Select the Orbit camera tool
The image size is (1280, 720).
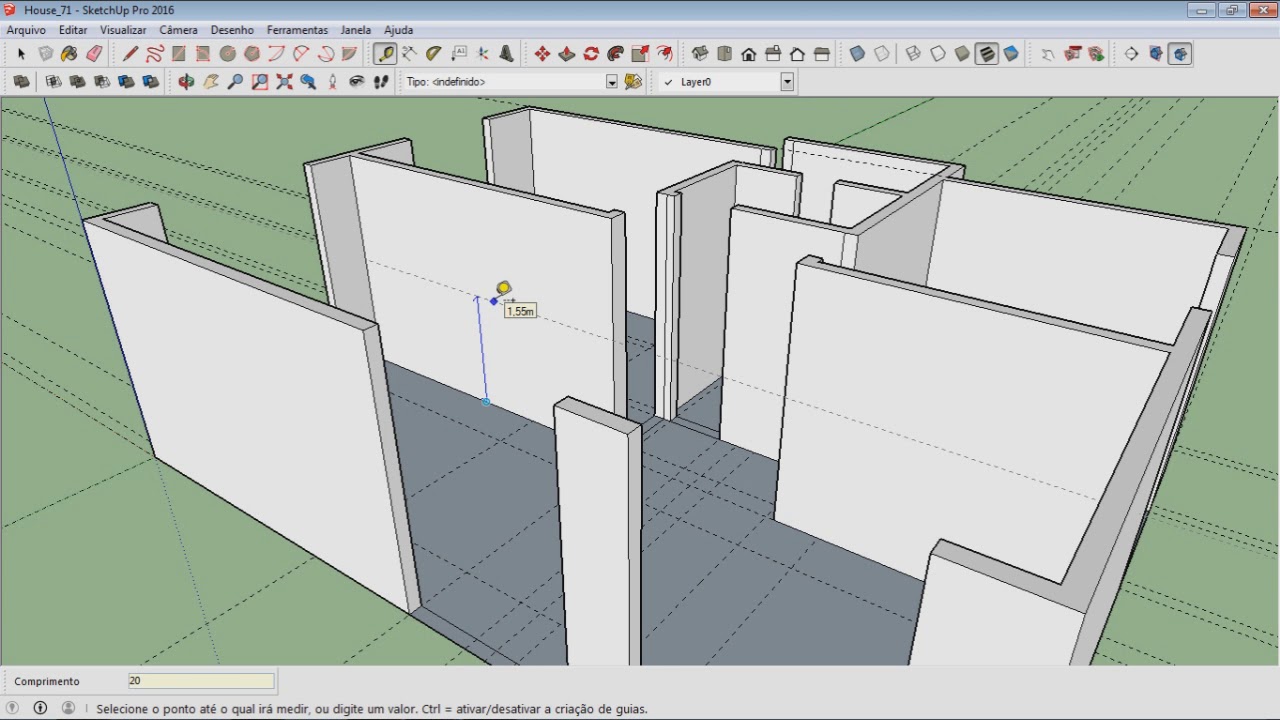point(186,82)
